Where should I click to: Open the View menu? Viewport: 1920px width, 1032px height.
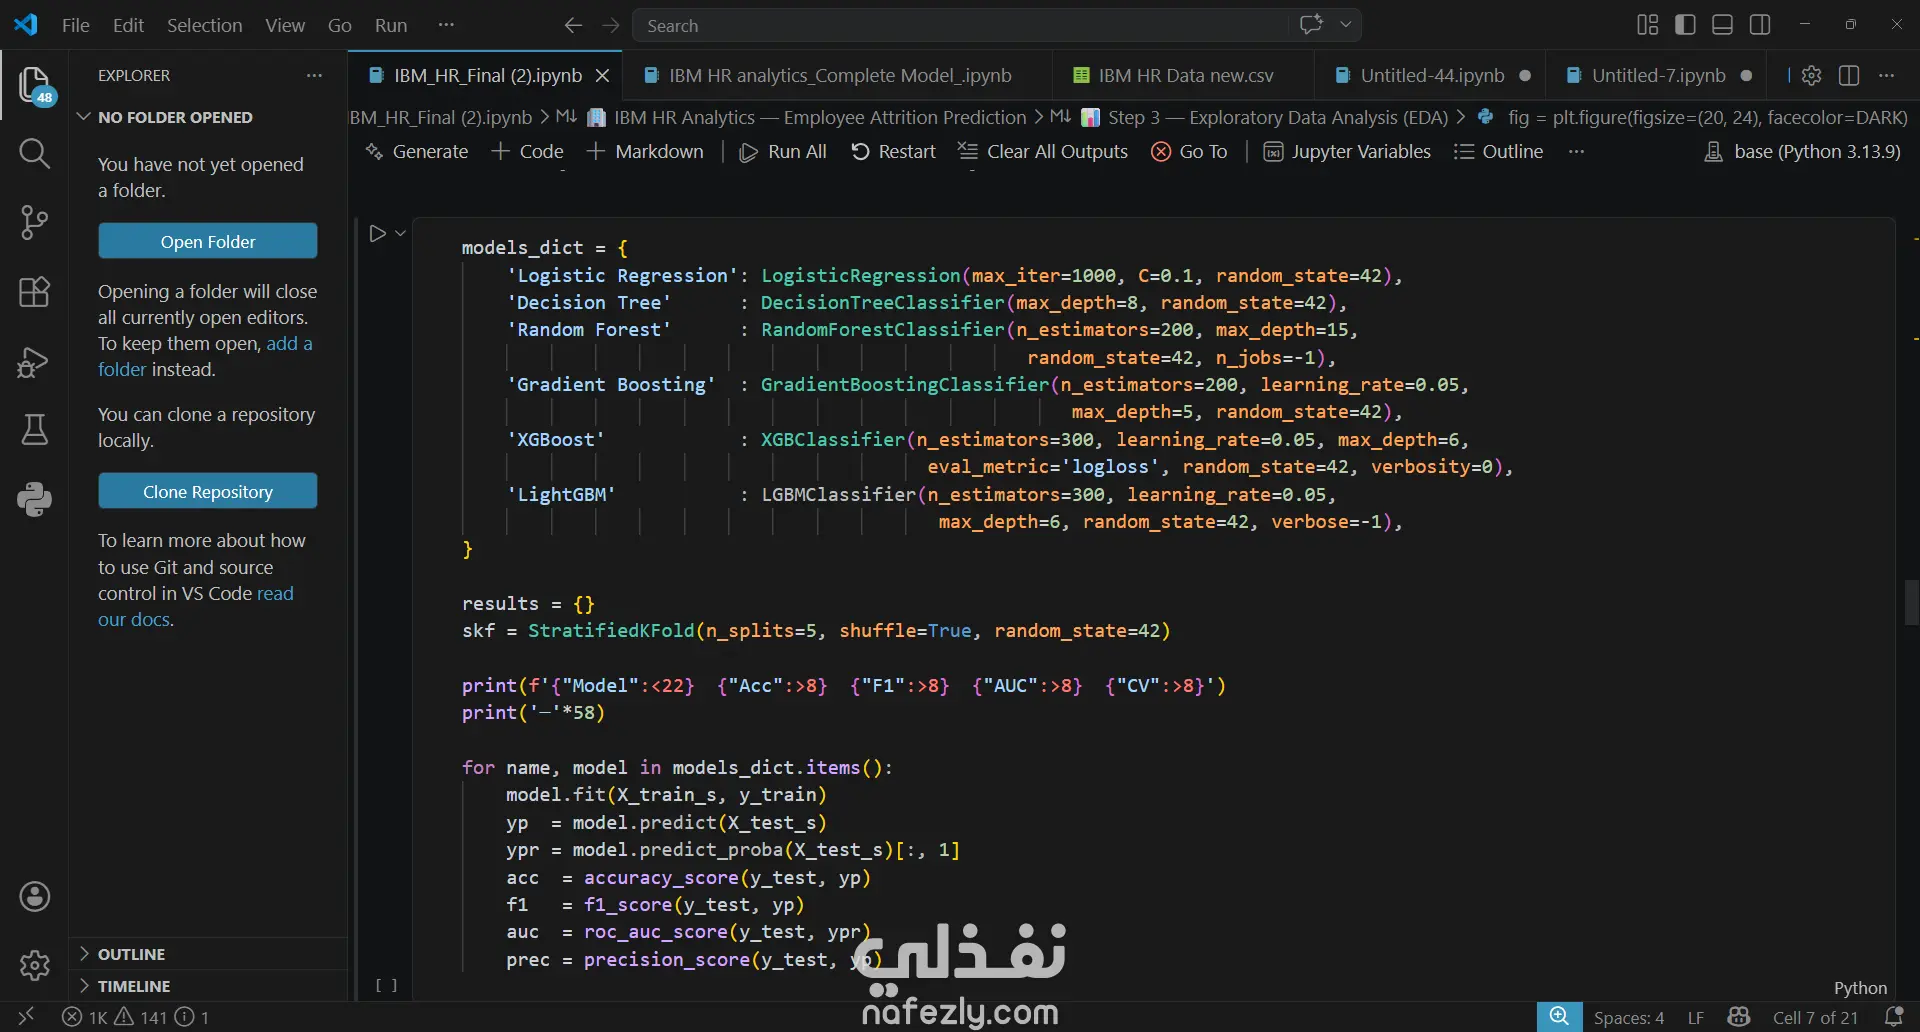(x=285, y=25)
